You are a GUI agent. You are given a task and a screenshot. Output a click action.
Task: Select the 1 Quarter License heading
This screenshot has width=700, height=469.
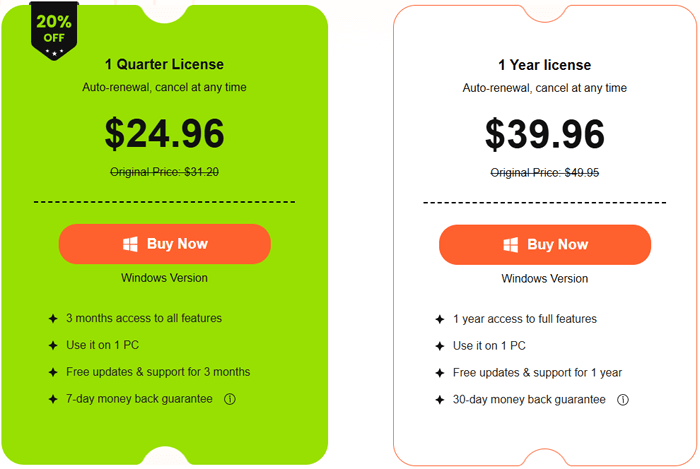164,65
